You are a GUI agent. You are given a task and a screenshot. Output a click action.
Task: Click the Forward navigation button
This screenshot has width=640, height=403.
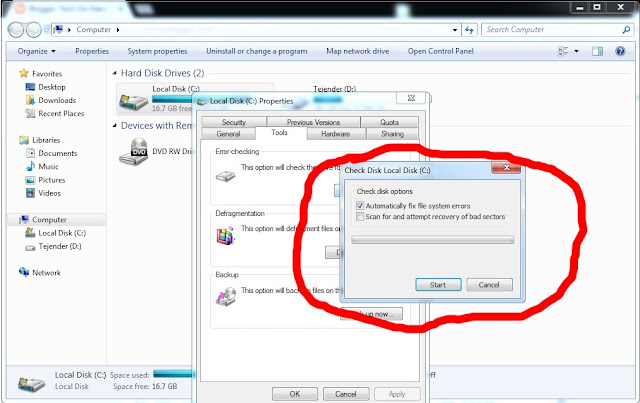(x=33, y=29)
